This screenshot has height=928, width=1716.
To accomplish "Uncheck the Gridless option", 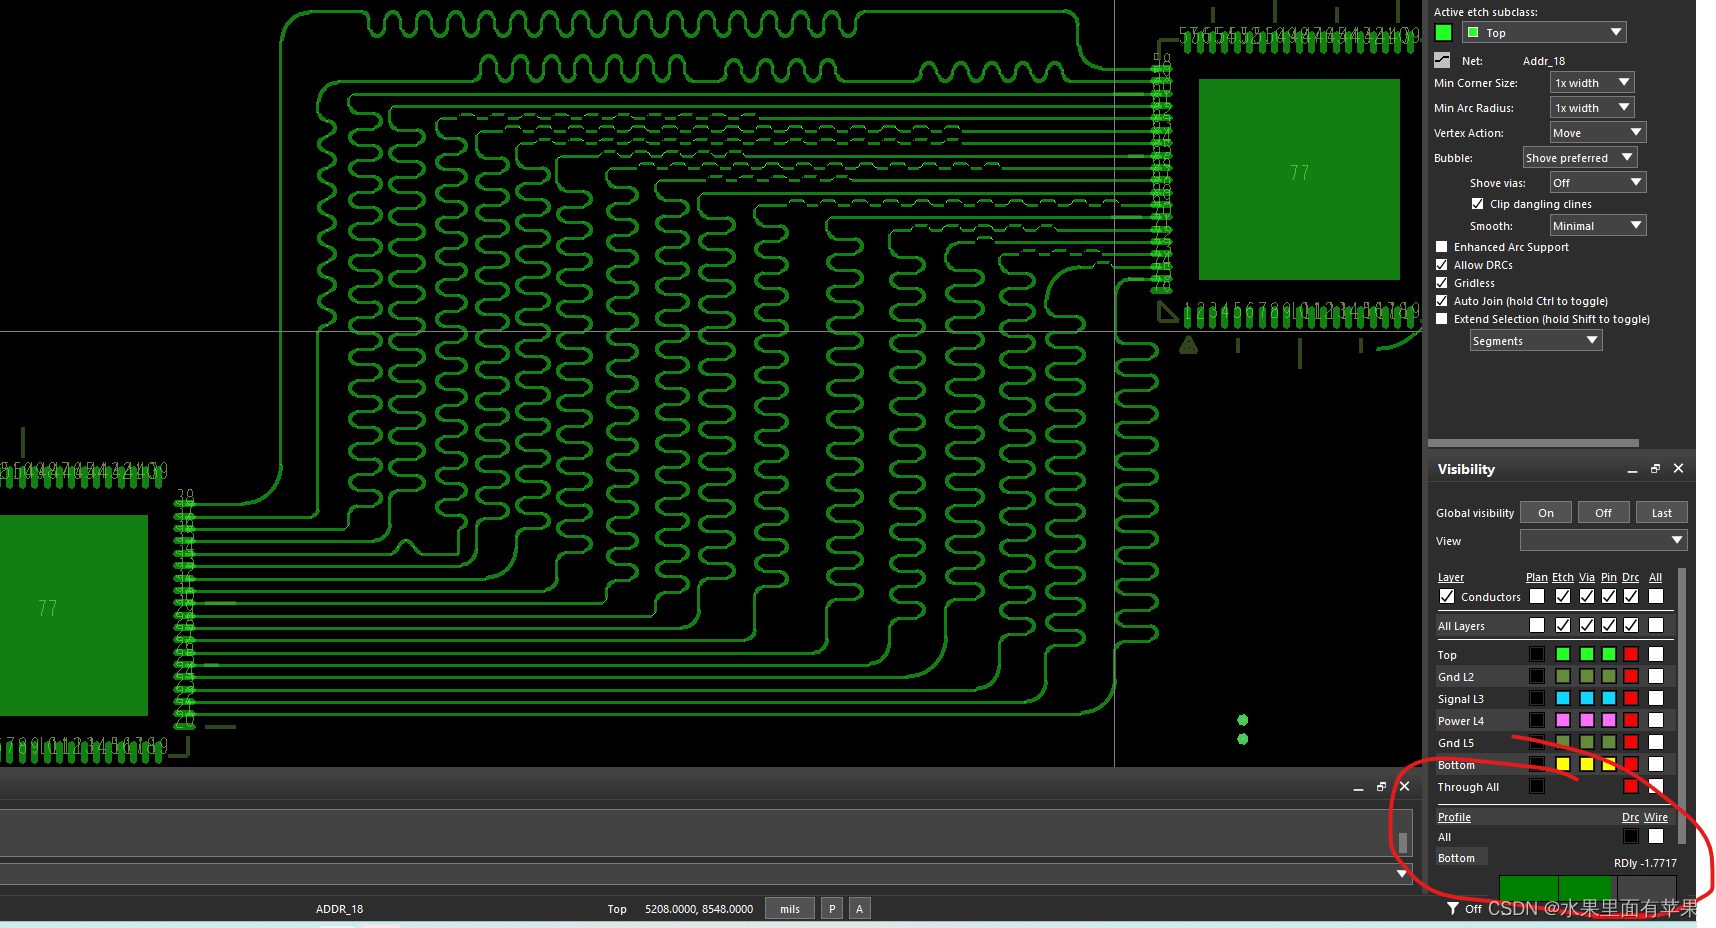I will click(1441, 283).
